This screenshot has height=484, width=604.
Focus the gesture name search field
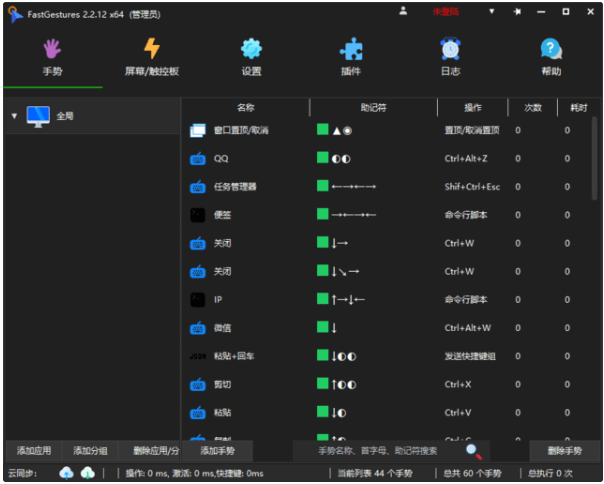(x=378, y=451)
